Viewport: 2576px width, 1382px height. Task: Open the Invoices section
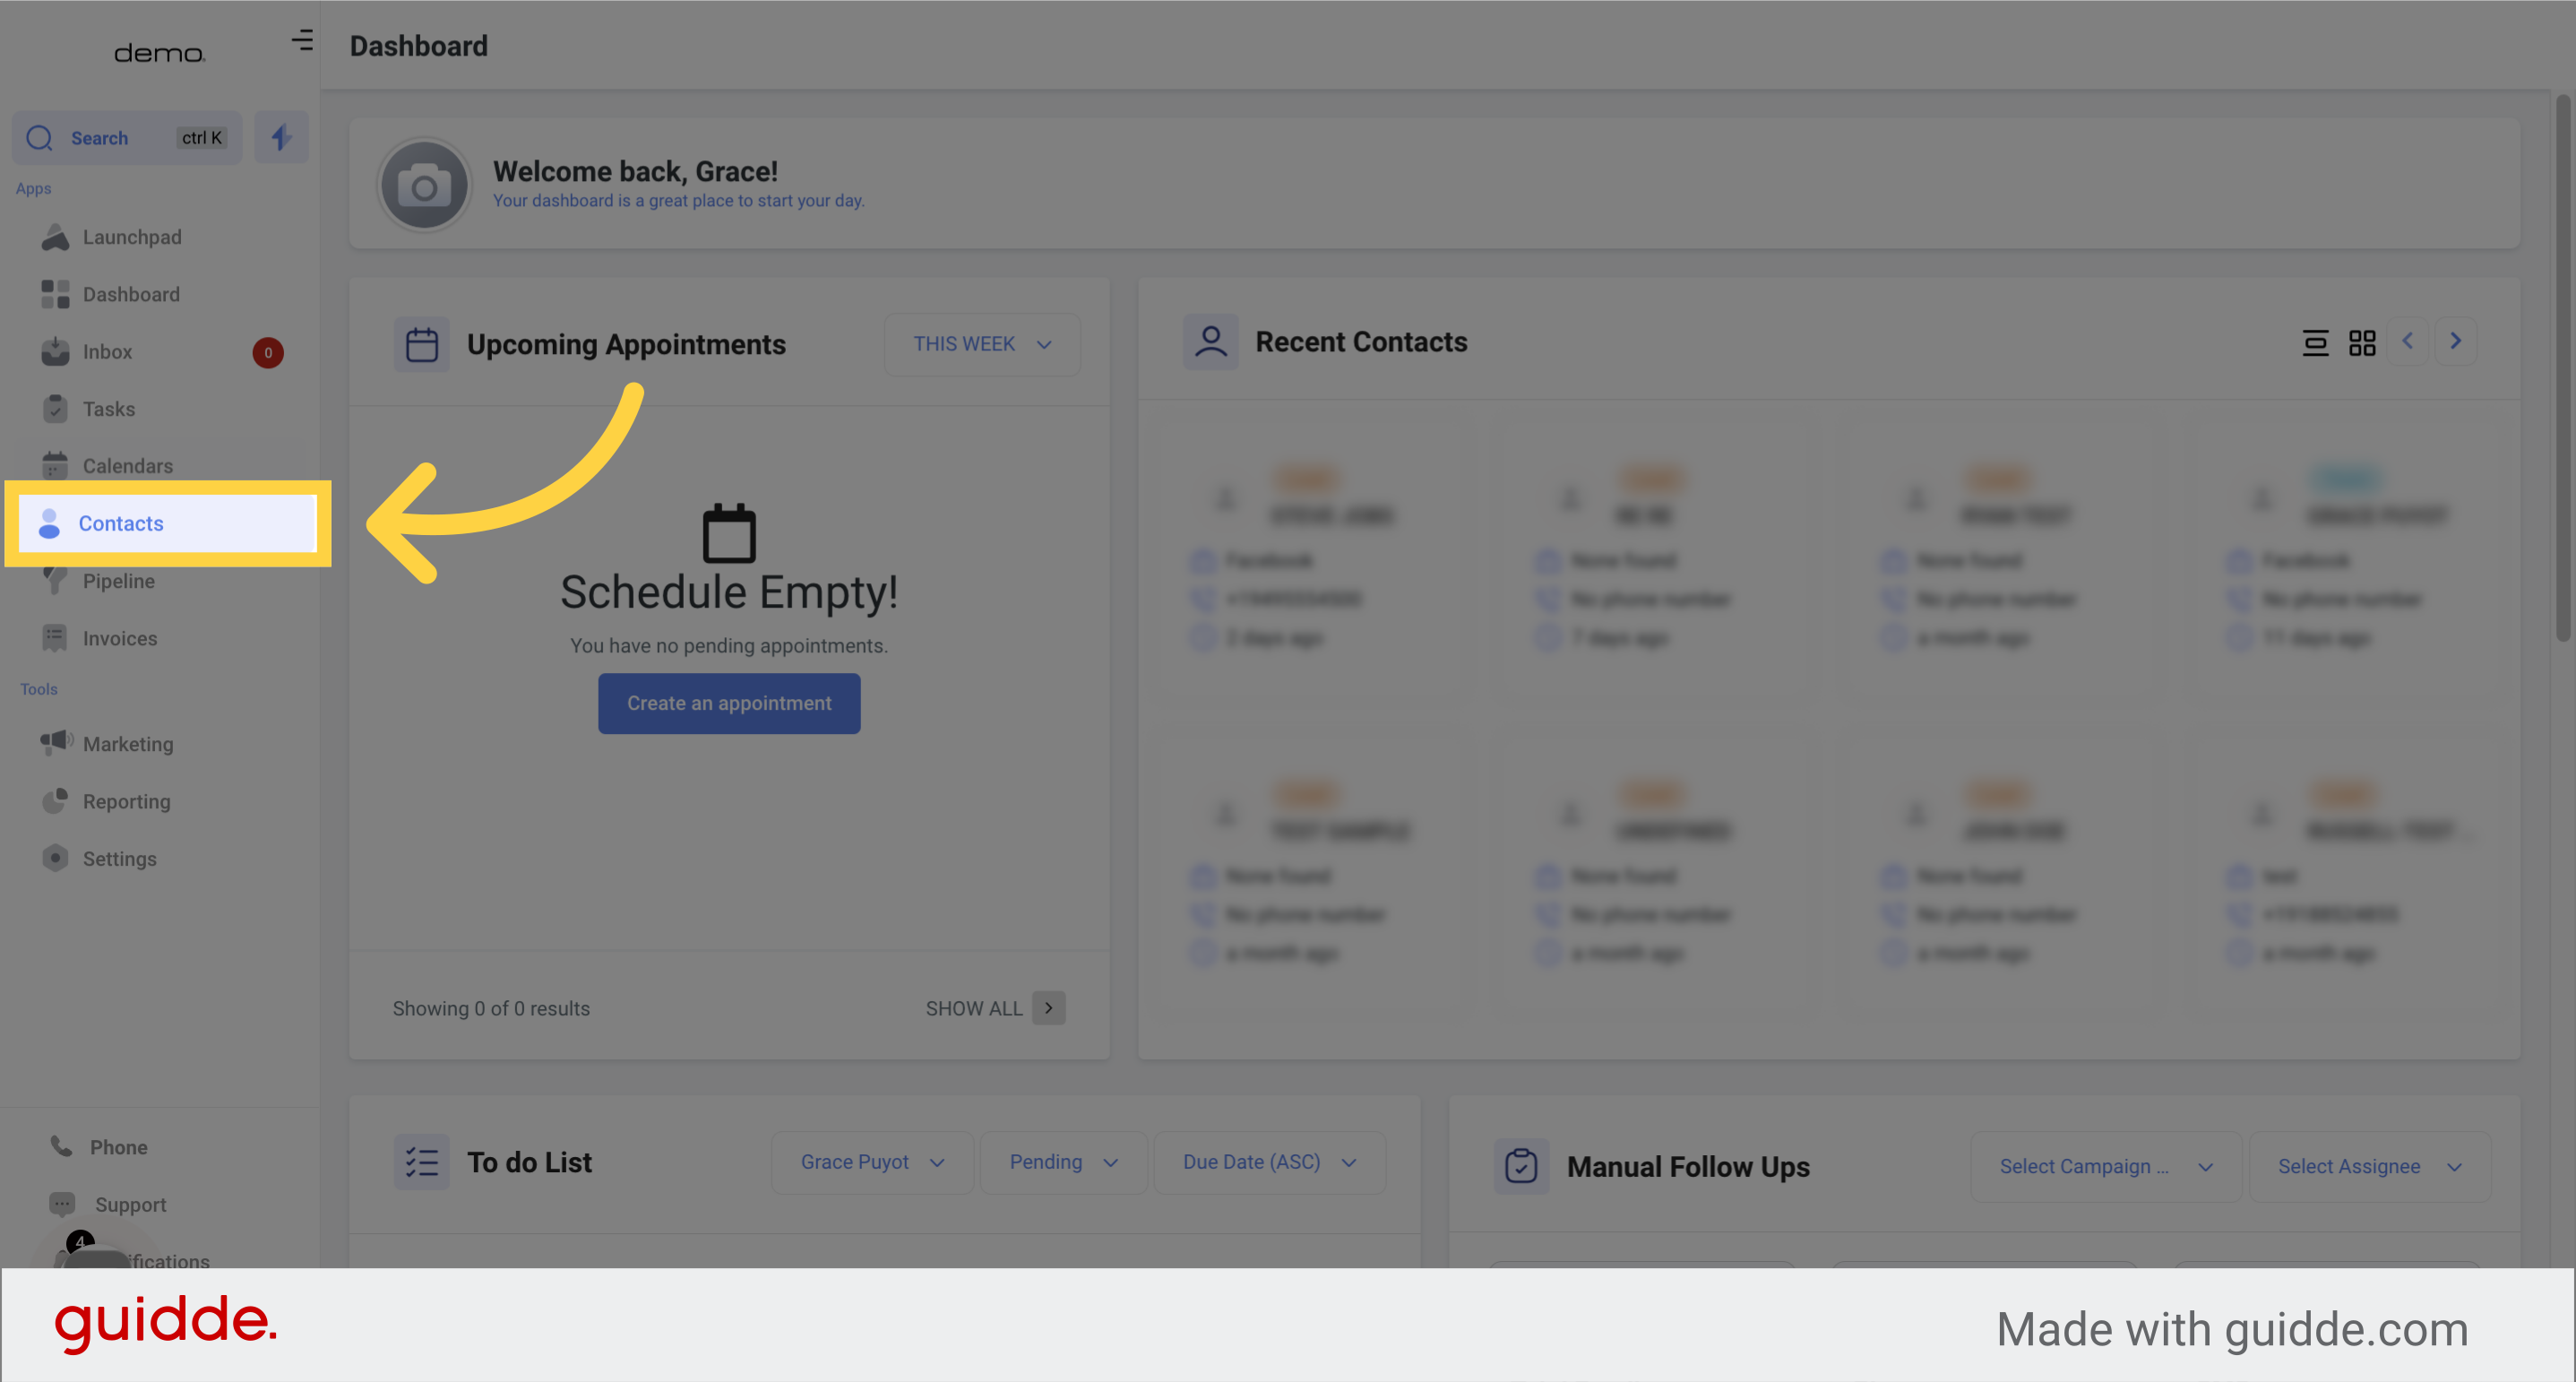[x=120, y=637]
